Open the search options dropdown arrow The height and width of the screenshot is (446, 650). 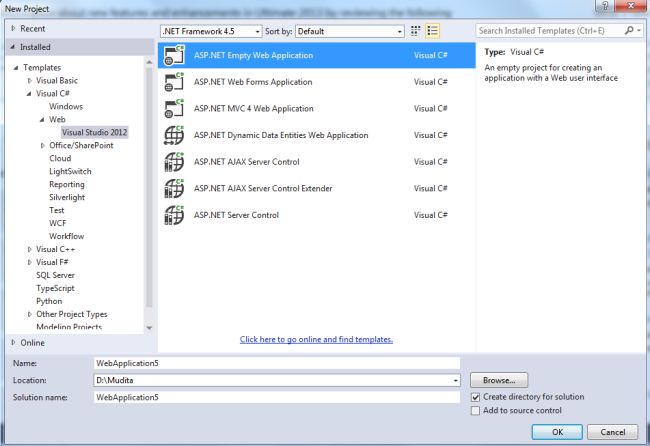pos(639,30)
